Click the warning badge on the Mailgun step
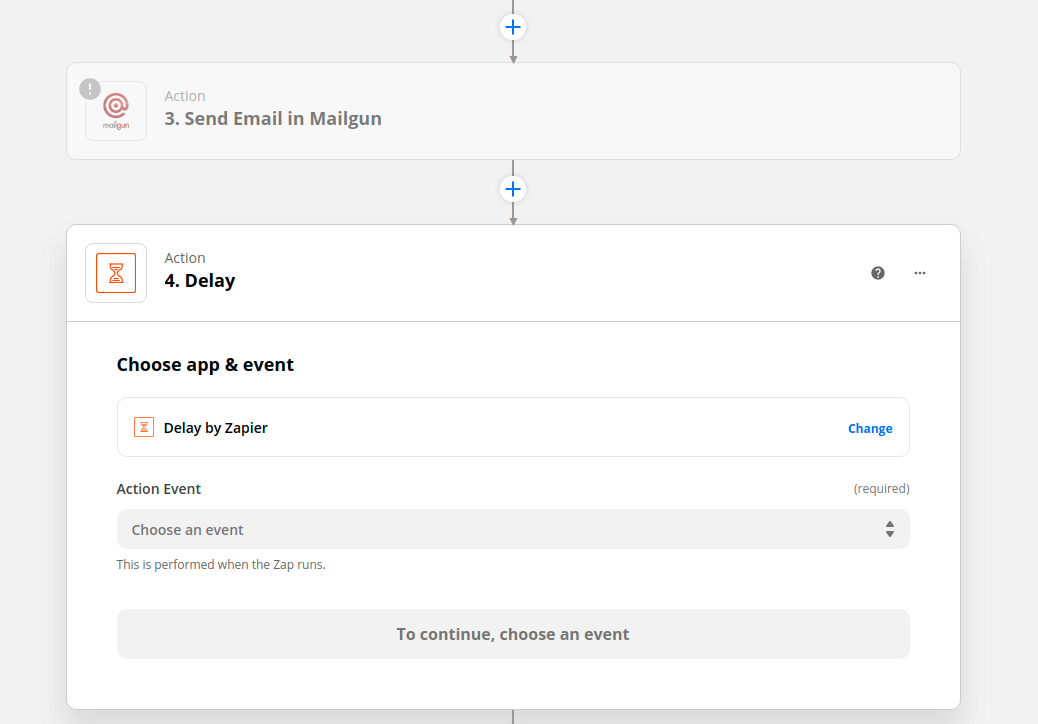Screen dimensions: 1038x724 click(90, 89)
